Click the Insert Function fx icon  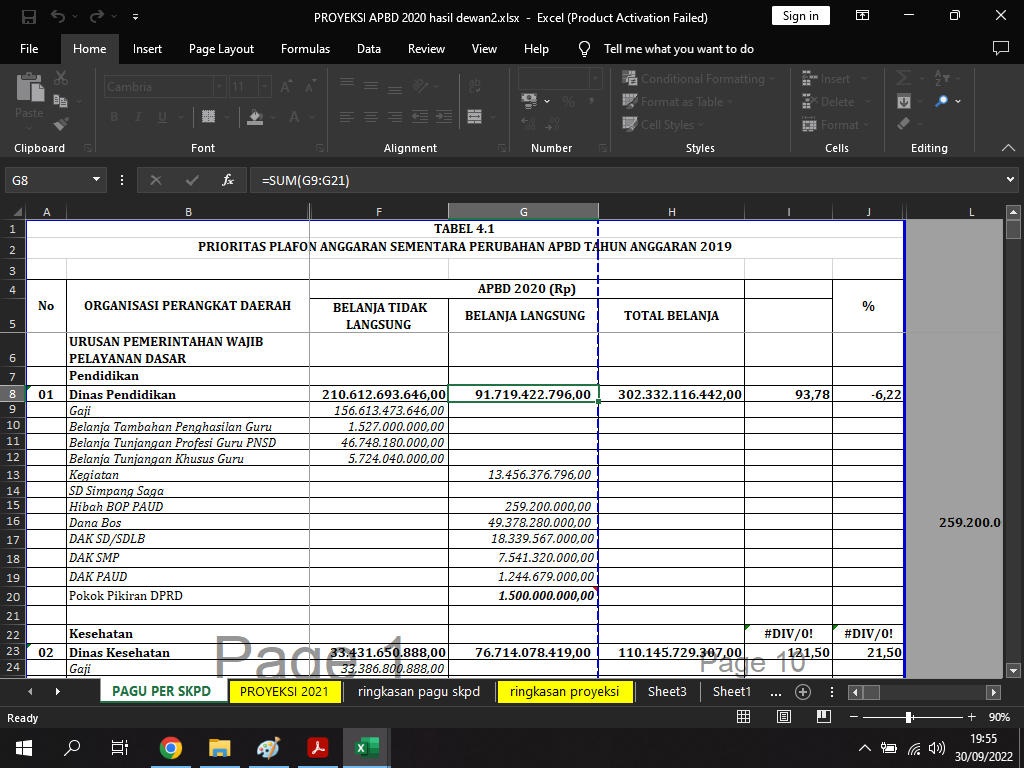click(228, 180)
